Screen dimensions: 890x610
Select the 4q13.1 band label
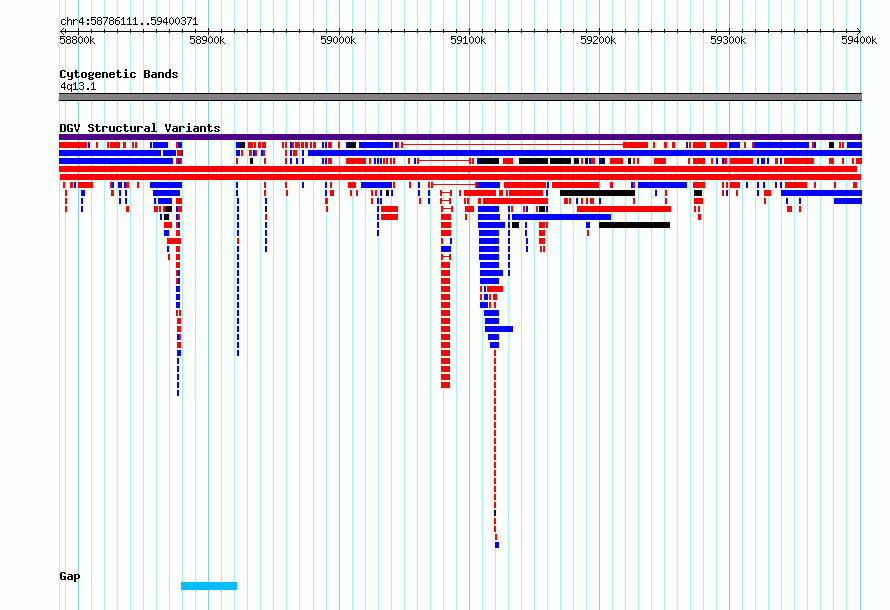[x=78, y=87]
